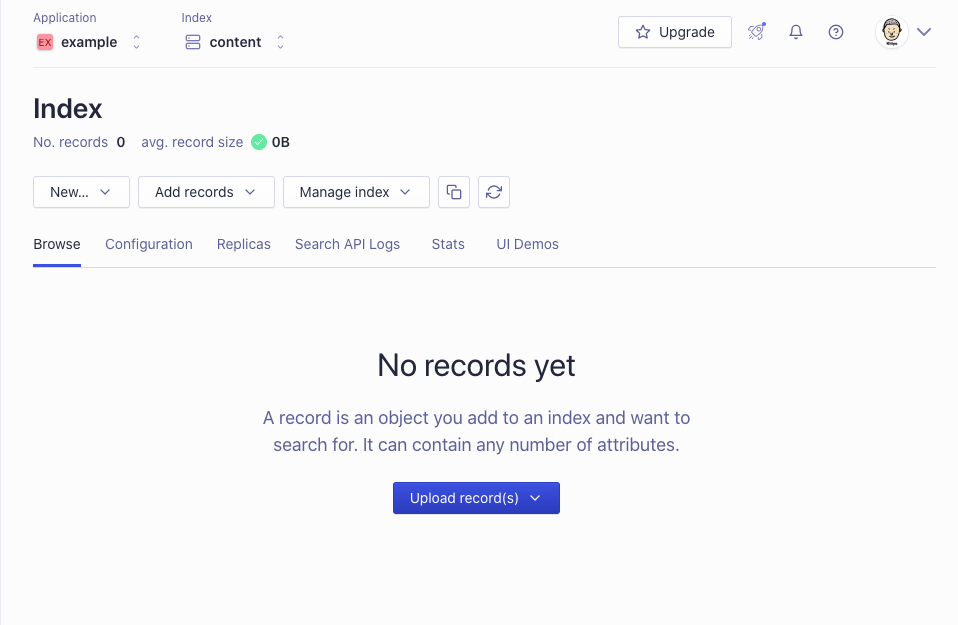Click the refresh index icon button

point(494,192)
